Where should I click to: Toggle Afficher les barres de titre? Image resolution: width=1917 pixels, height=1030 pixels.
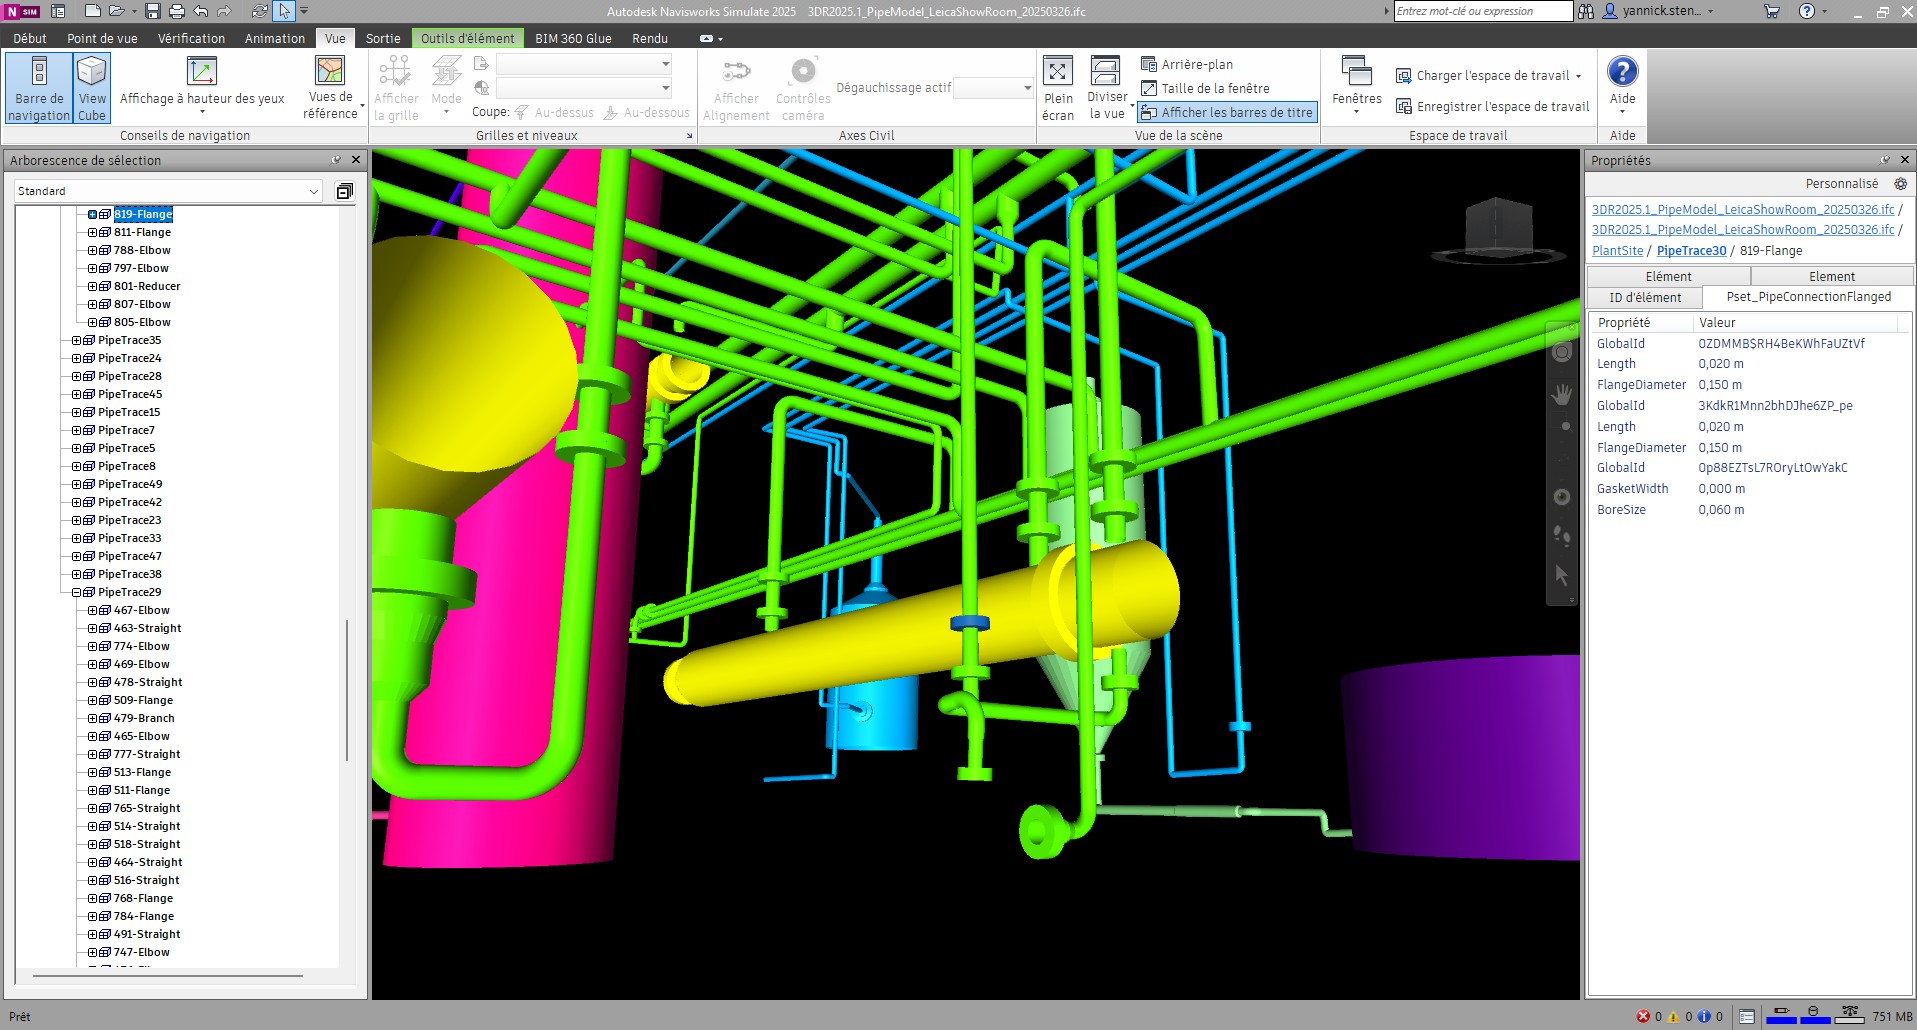1225,112
